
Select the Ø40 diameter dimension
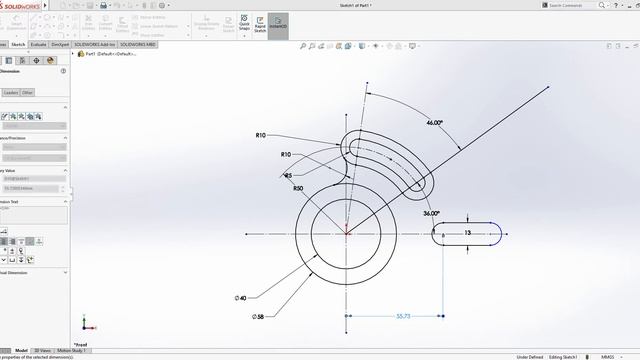coord(240,298)
